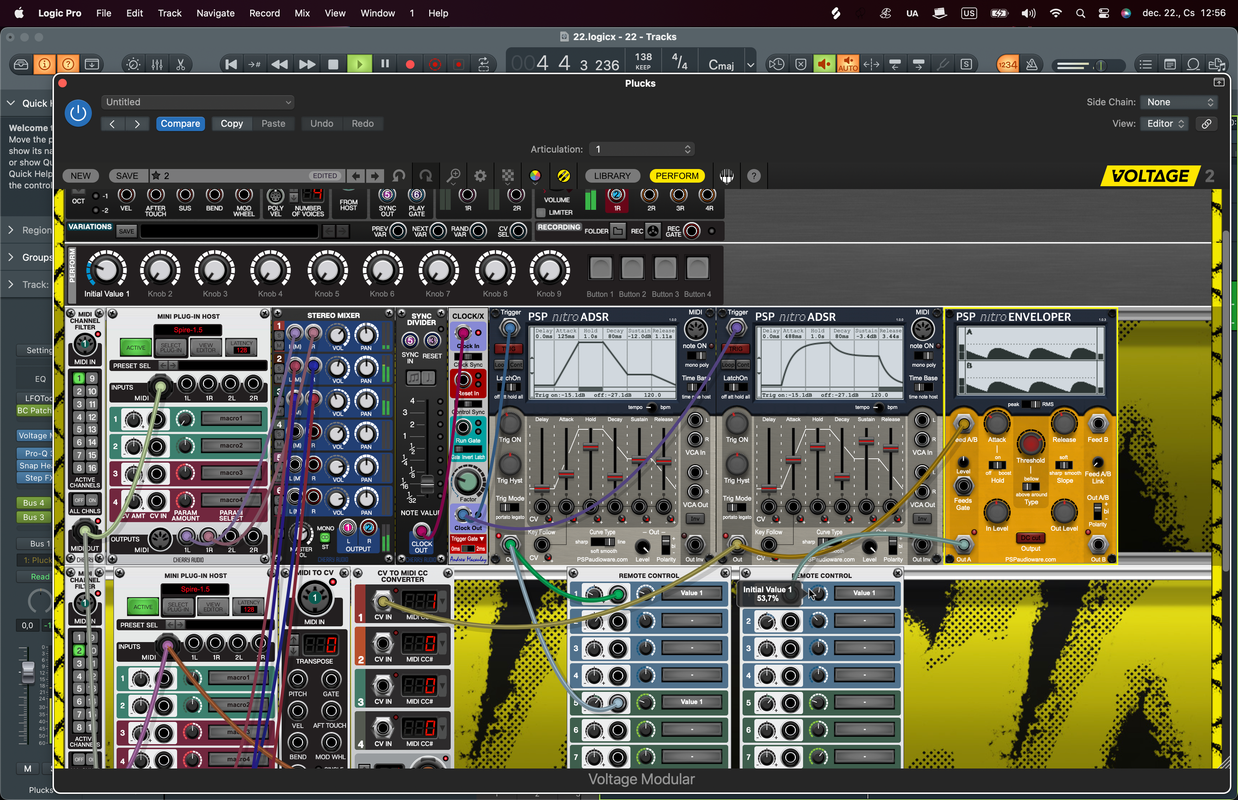Image resolution: width=1238 pixels, height=800 pixels.
Task: Open the View Editor dropdown
Action: (1165, 124)
